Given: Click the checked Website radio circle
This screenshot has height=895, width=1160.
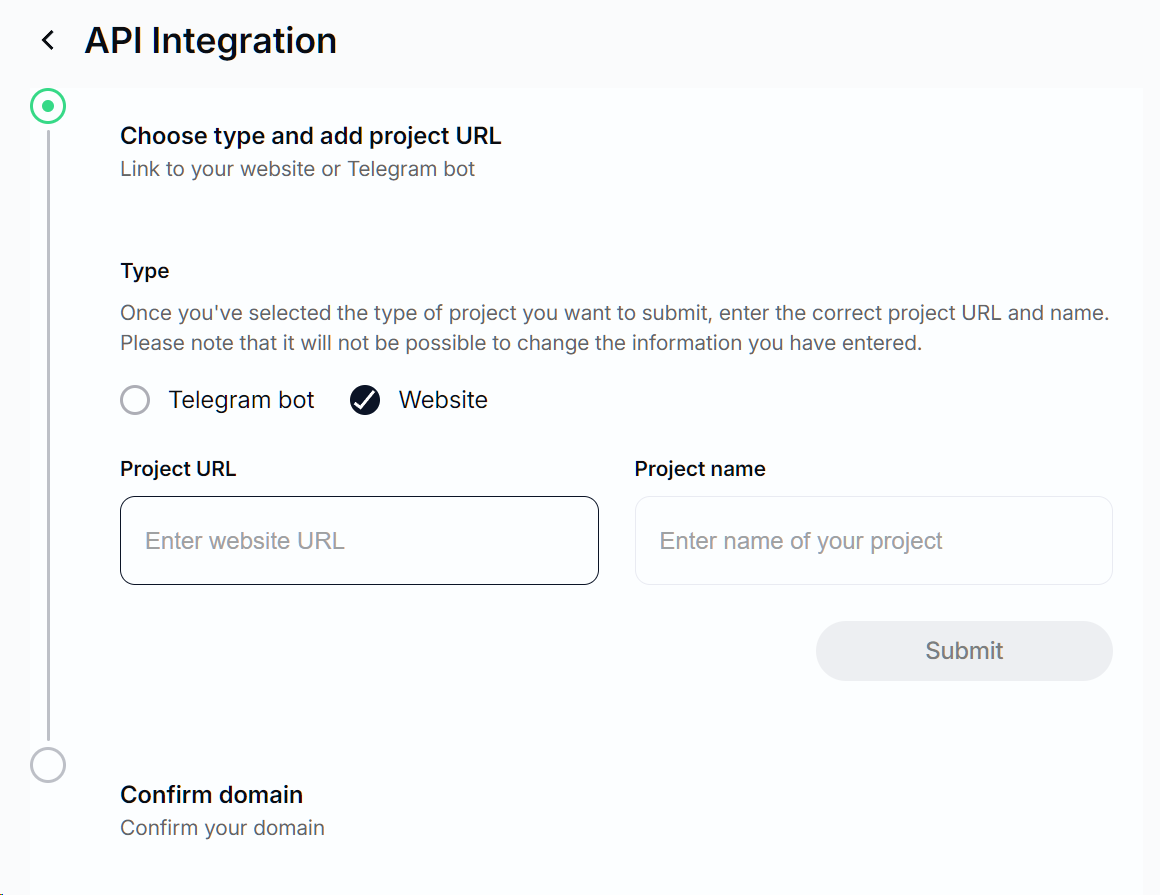Looking at the screenshot, I should pyautogui.click(x=365, y=401).
